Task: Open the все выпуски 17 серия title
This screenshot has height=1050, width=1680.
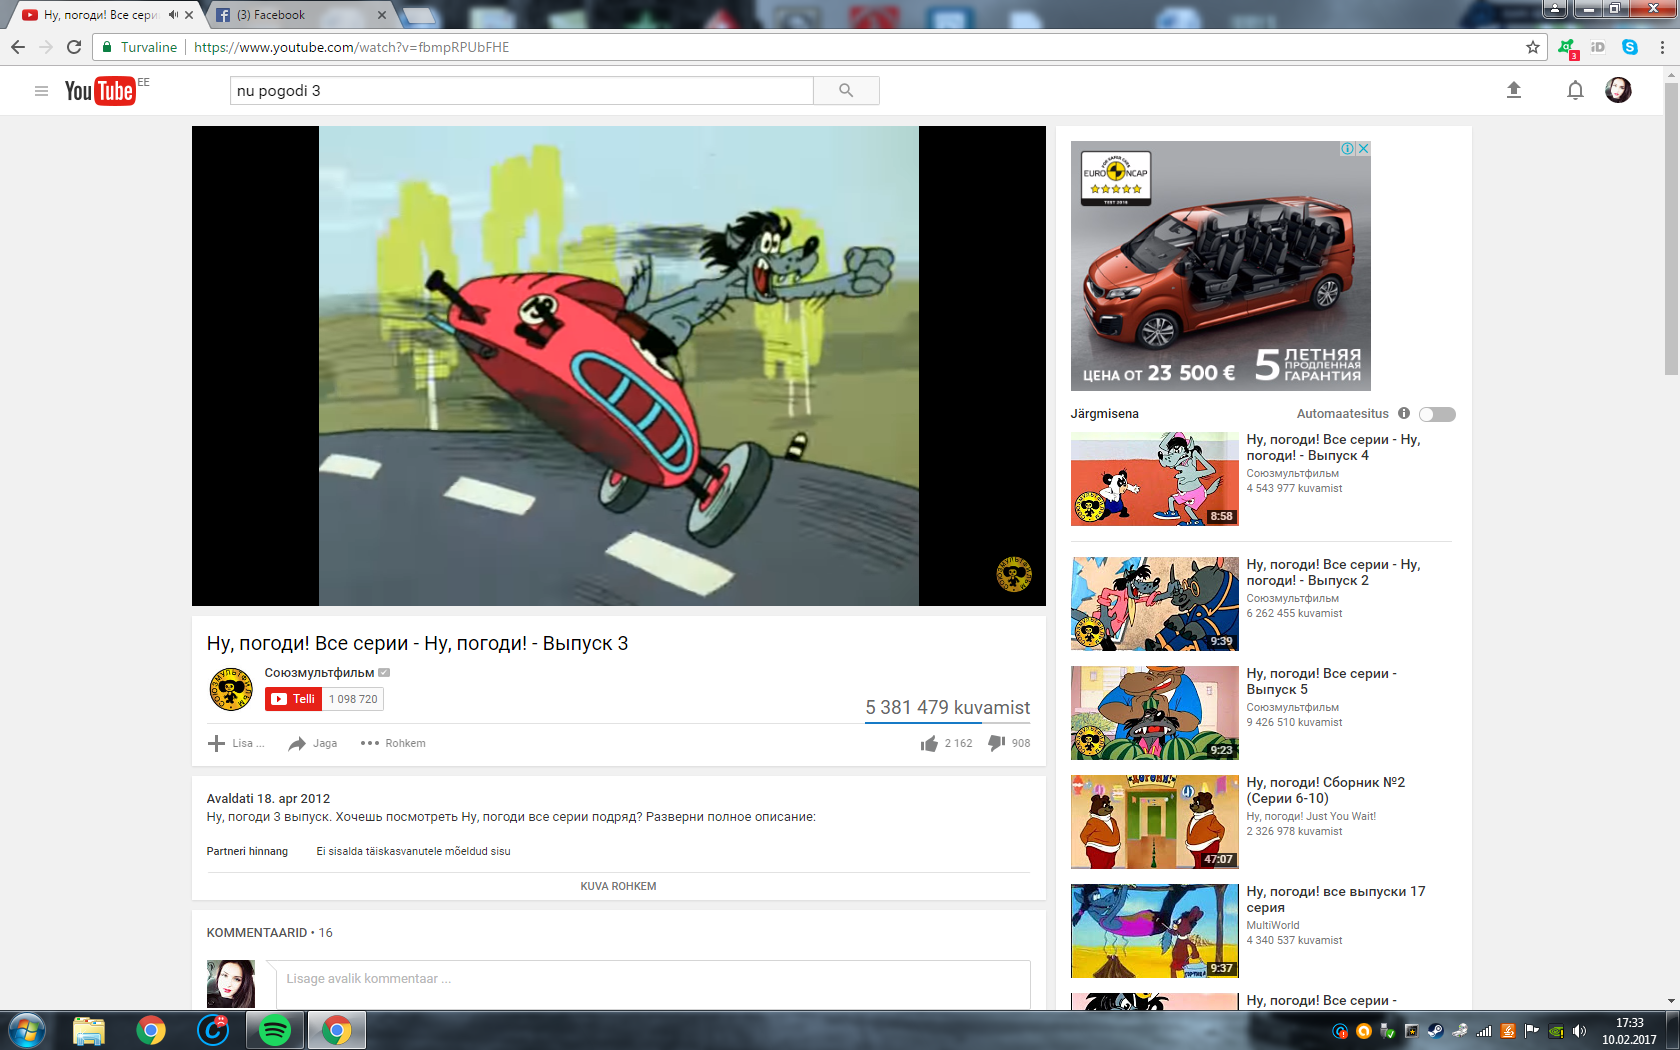Action: pyautogui.click(x=1335, y=899)
